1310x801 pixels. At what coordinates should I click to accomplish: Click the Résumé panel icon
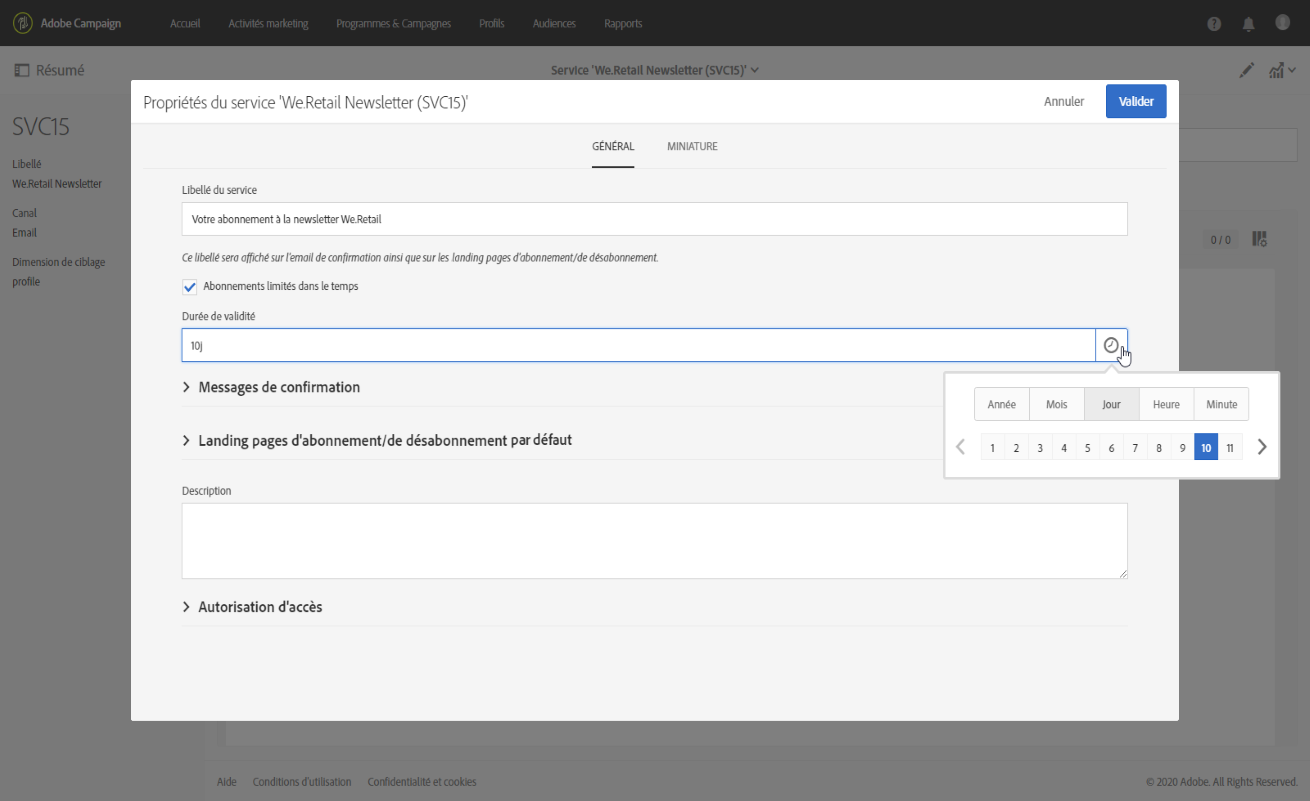pyautogui.click(x=21, y=70)
